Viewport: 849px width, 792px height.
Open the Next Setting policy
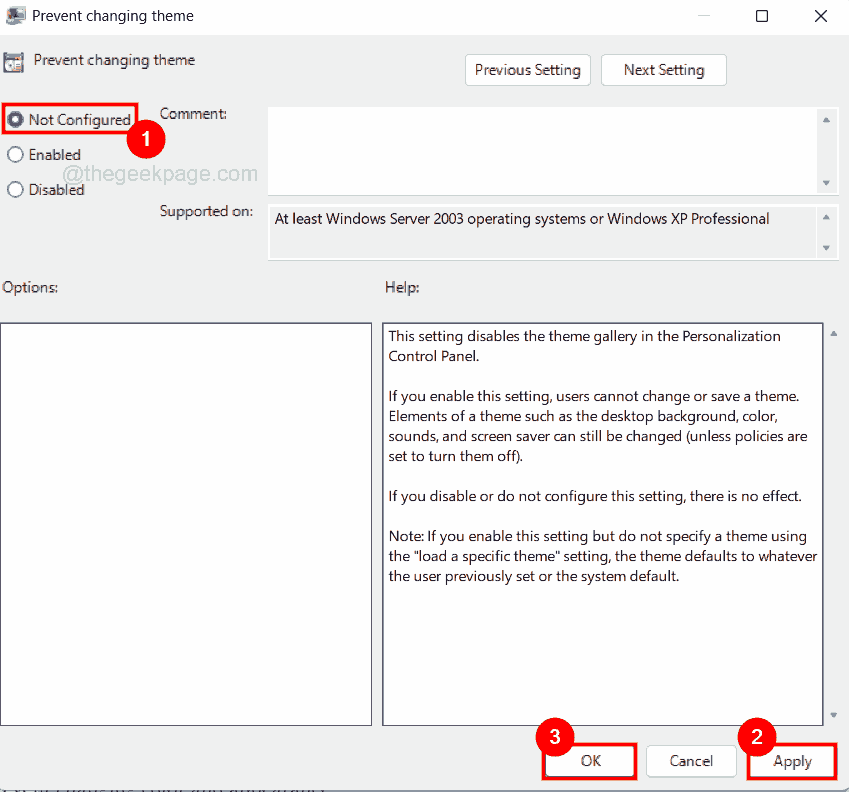click(663, 70)
